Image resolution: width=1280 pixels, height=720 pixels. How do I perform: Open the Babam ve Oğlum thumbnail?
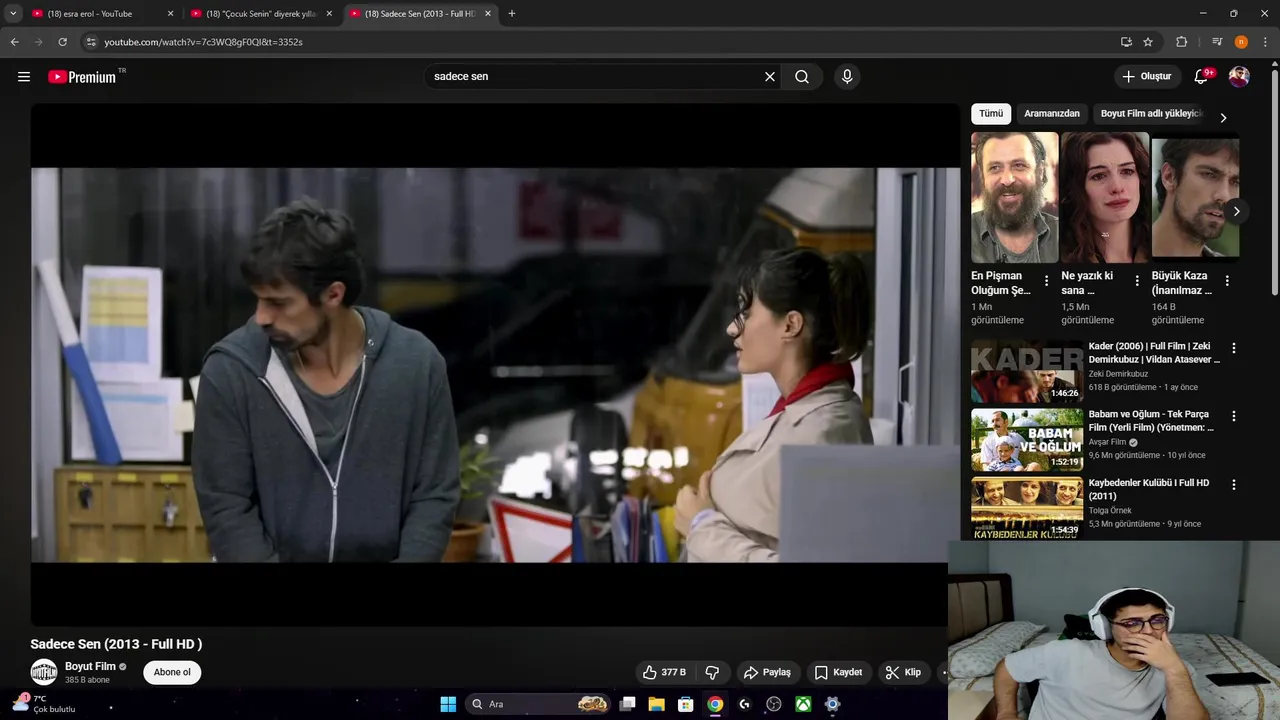click(1027, 440)
